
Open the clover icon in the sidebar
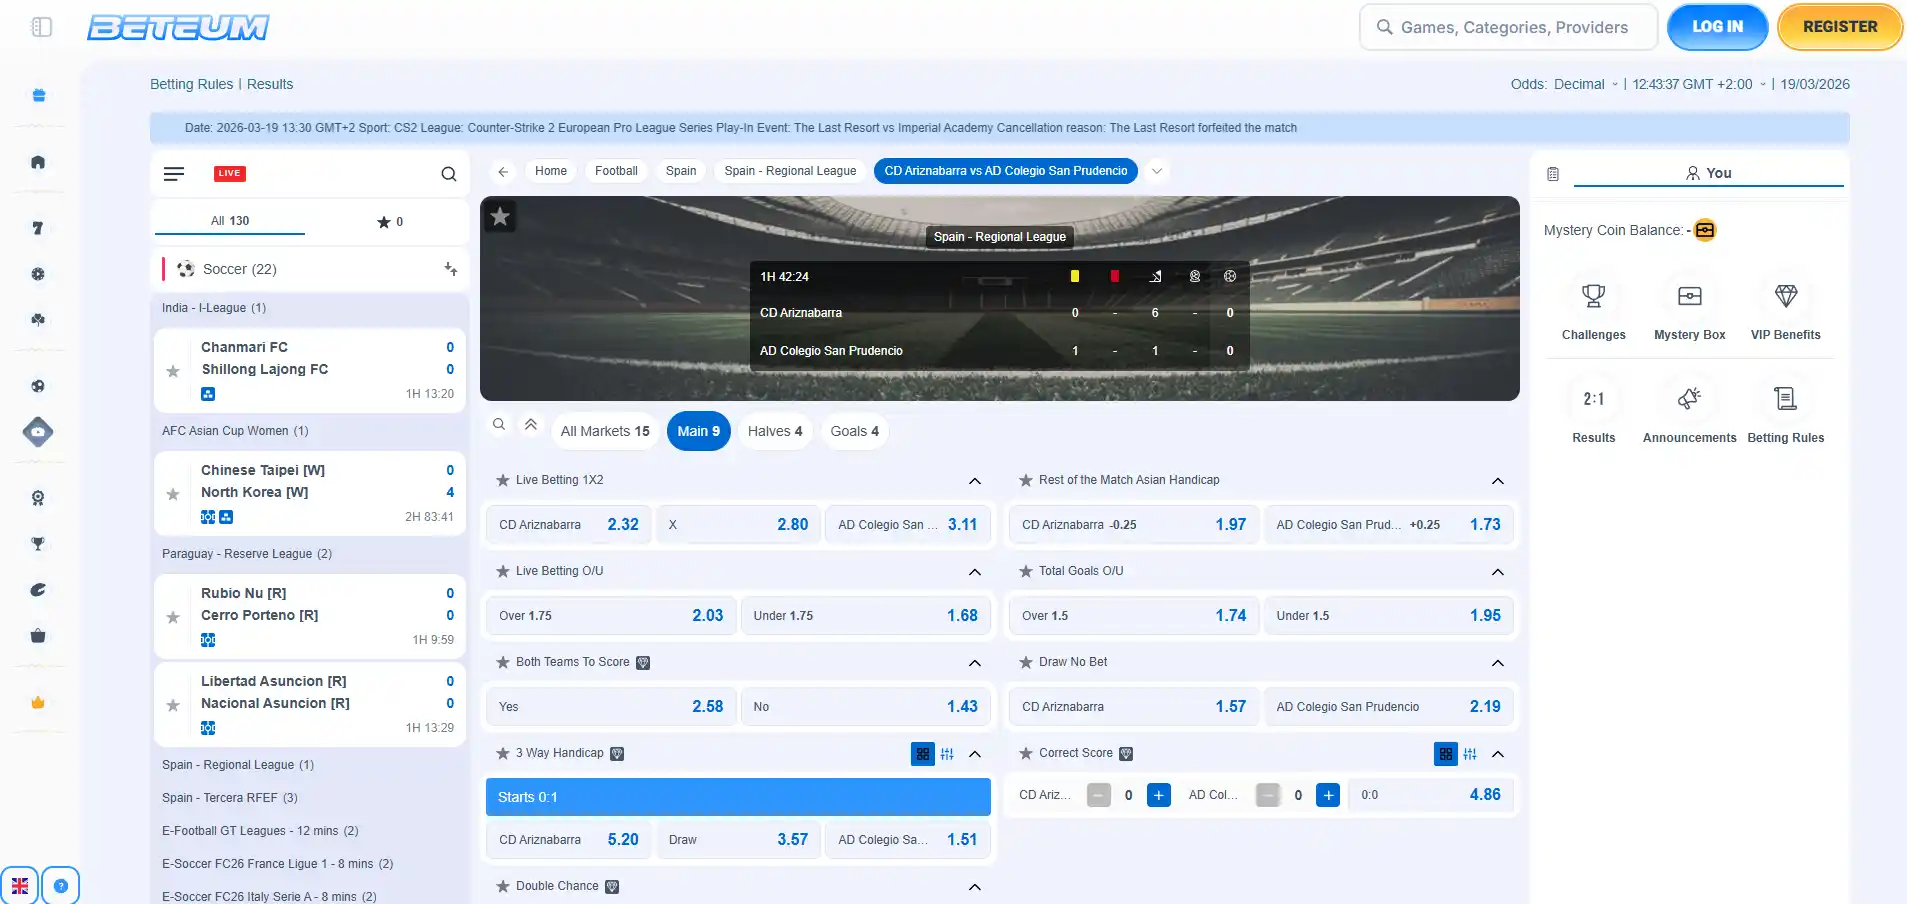pyautogui.click(x=38, y=319)
